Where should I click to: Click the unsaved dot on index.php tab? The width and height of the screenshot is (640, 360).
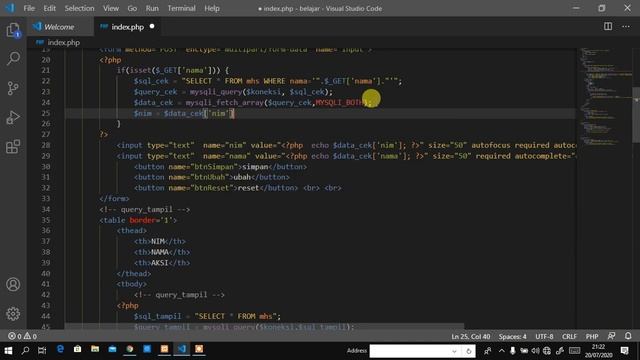[x=152, y=27]
